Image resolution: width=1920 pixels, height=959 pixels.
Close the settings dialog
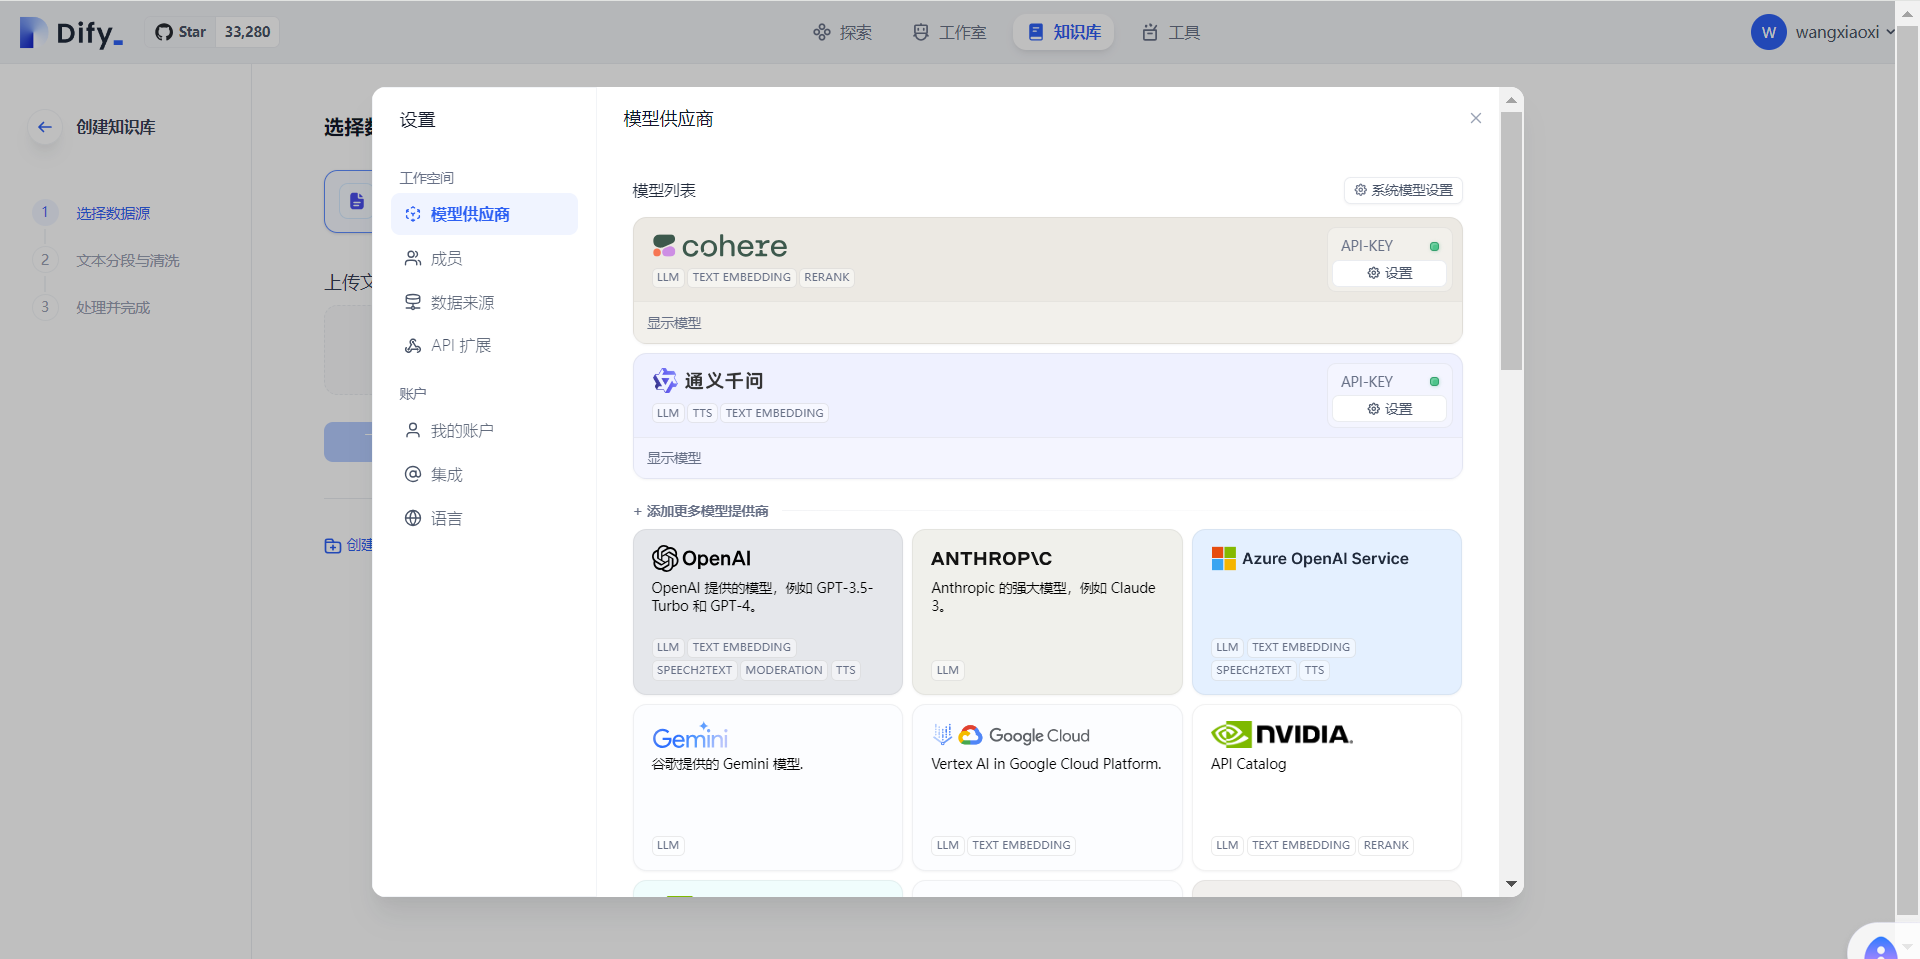(1476, 118)
